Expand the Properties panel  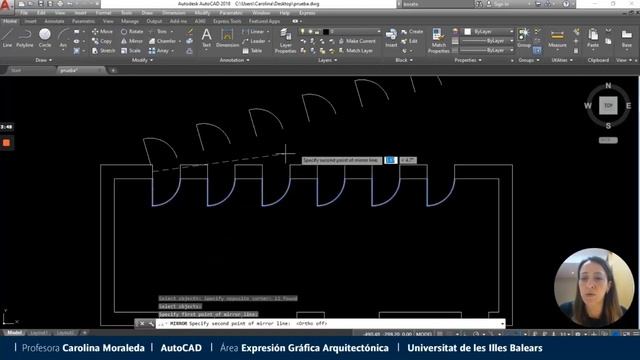point(468,60)
